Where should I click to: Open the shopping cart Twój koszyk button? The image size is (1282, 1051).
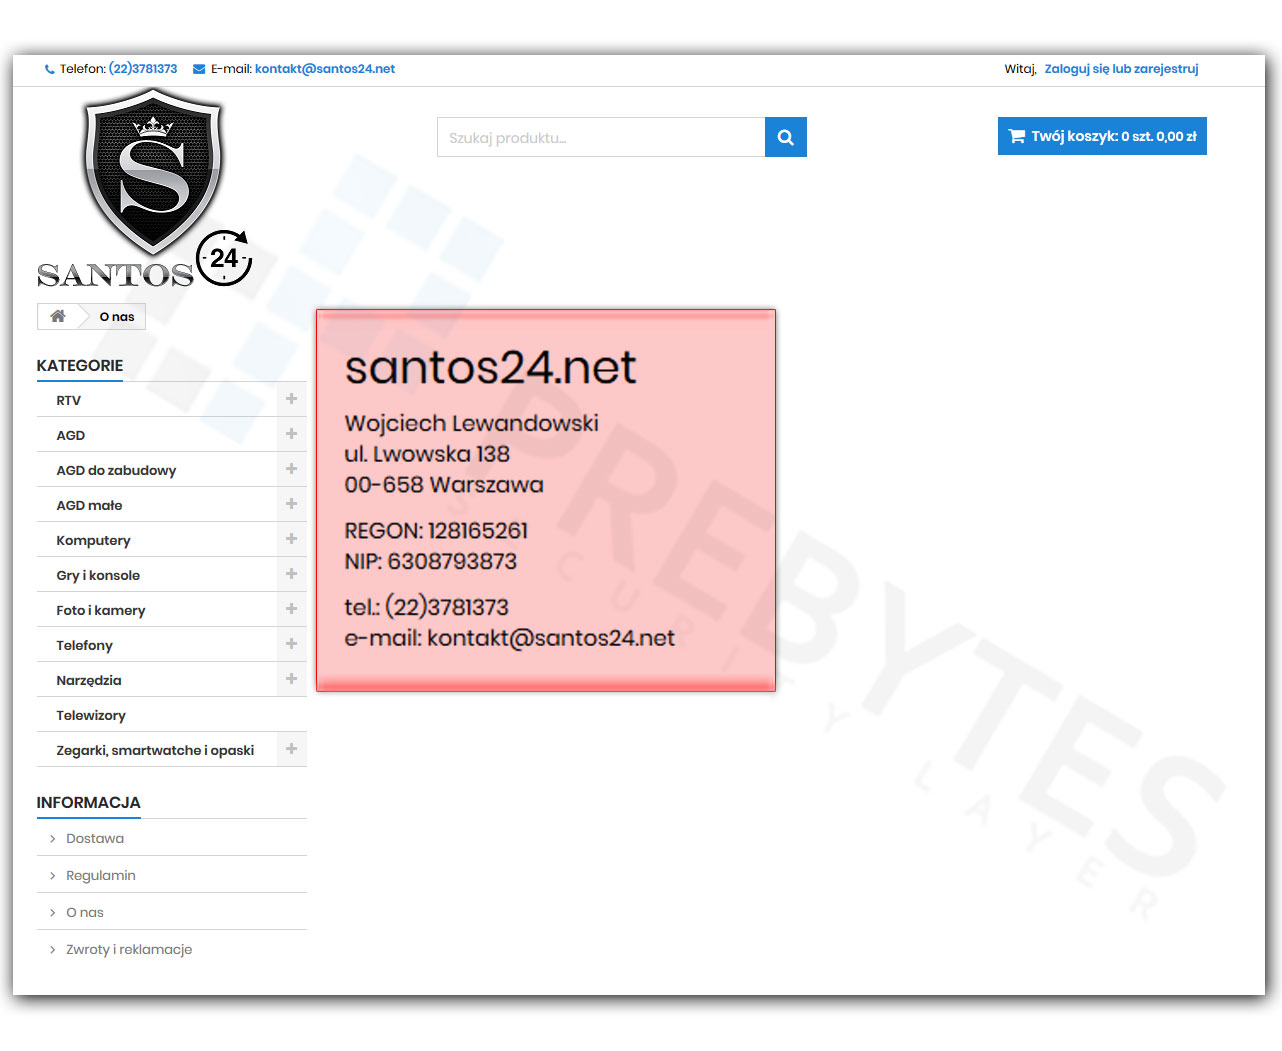tap(1102, 136)
